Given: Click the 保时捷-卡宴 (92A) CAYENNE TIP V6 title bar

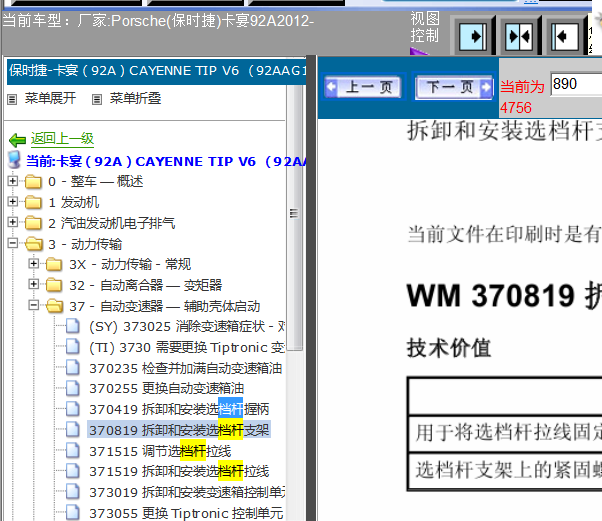Looking at the screenshot, I should pos(157,71).
